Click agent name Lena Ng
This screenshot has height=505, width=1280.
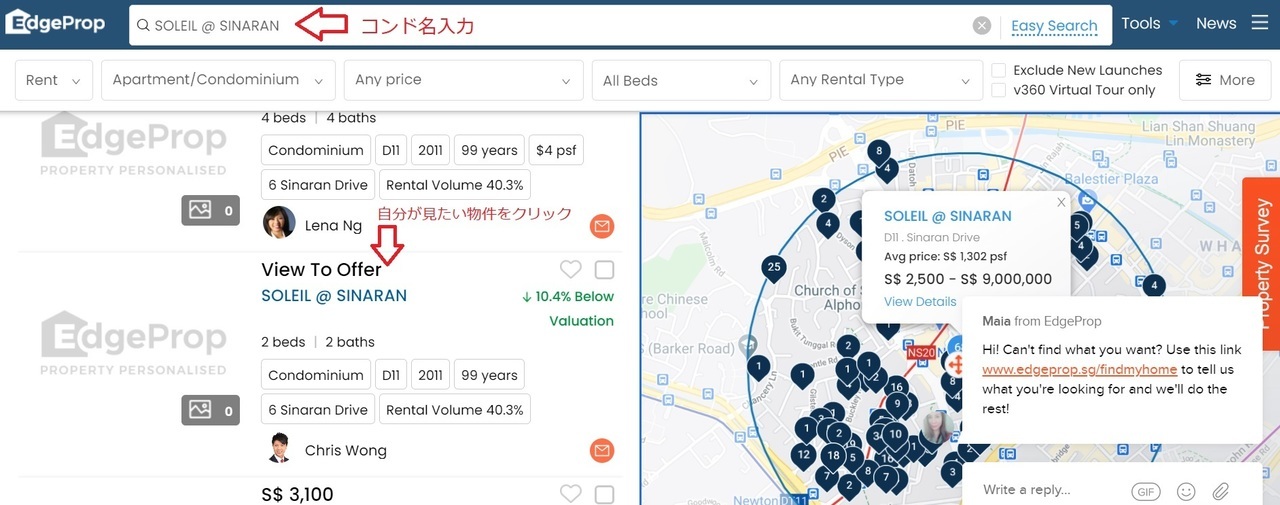pyautogui.click(x=334, y=226)
